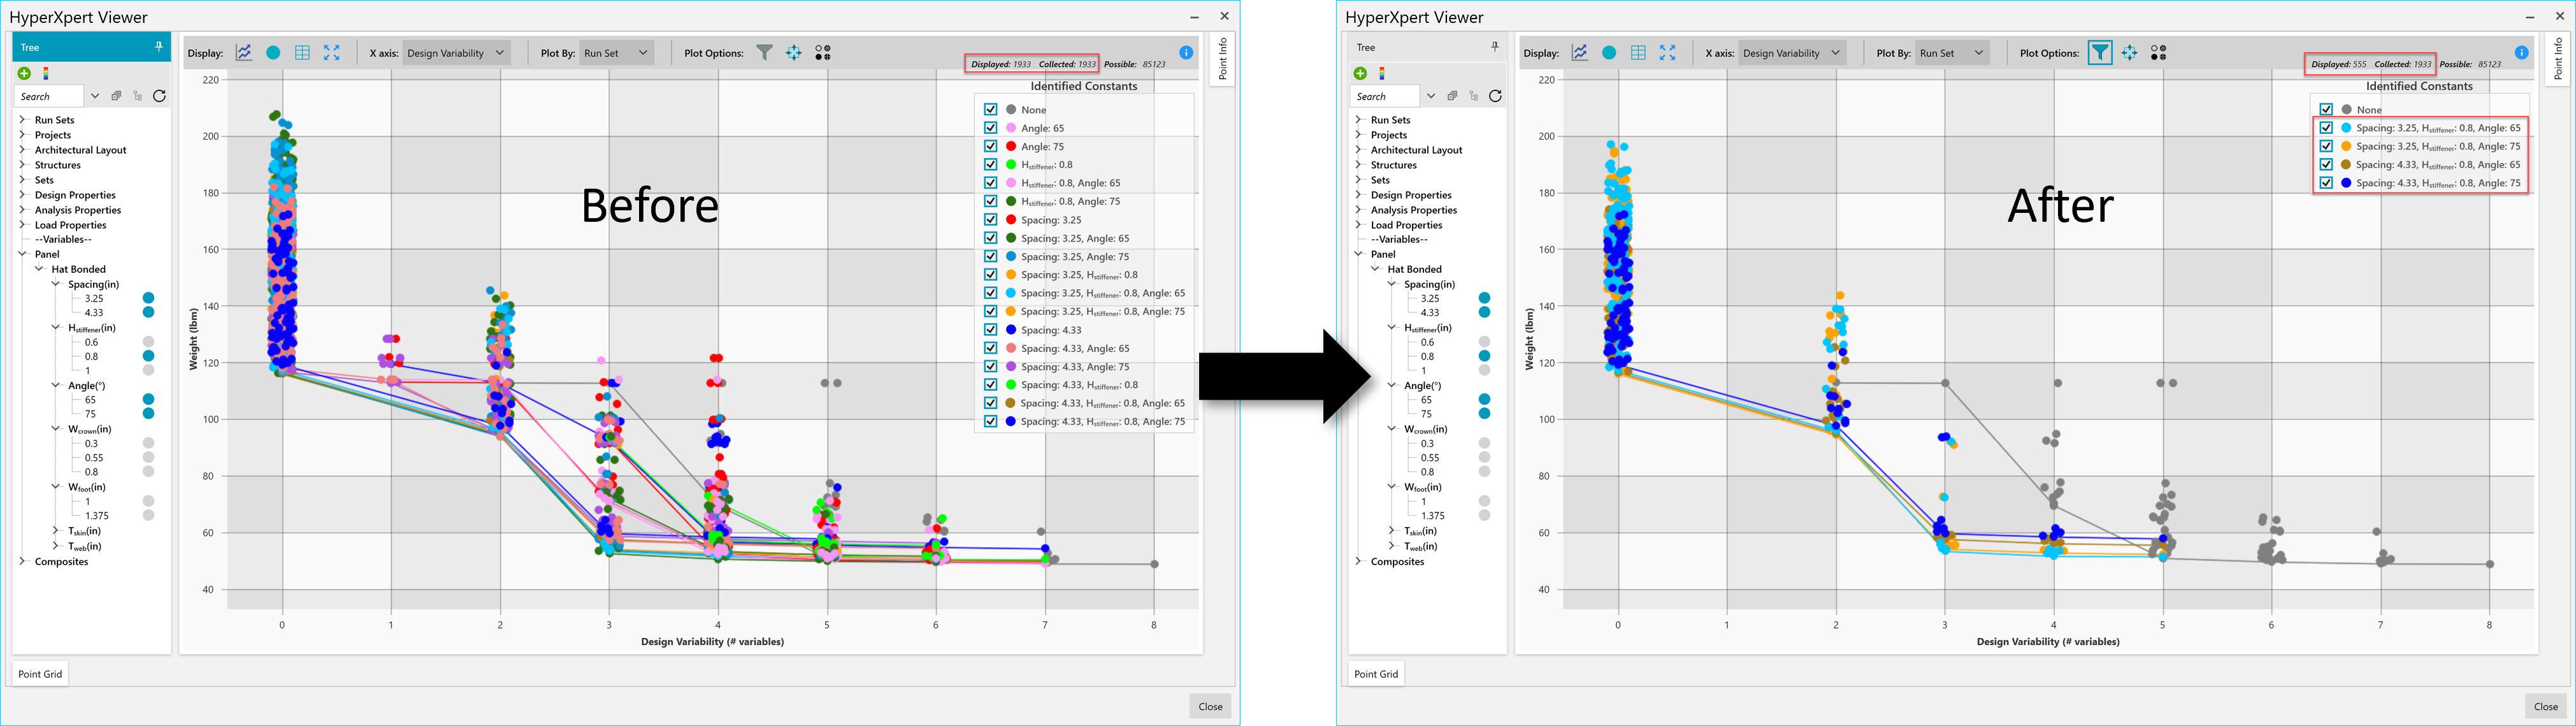Toggle the 'Spacing: 4.33' legend checkbox in Before window
Screen dimensions: 2576x726
tap(990, 330)
